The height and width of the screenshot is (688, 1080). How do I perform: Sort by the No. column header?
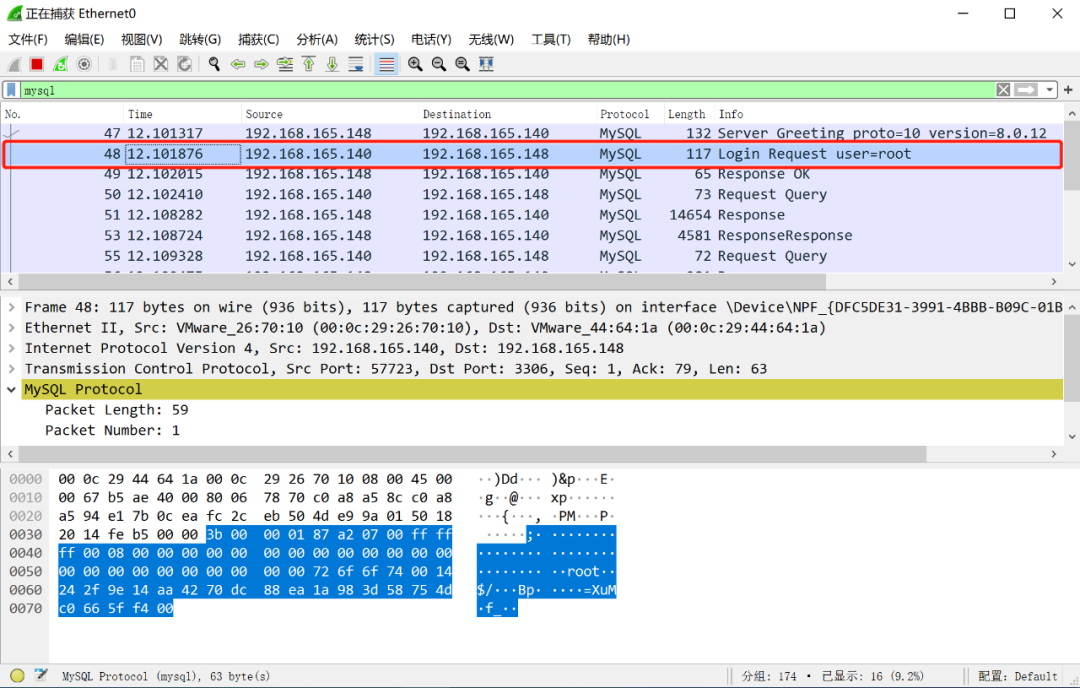(62, 114)
